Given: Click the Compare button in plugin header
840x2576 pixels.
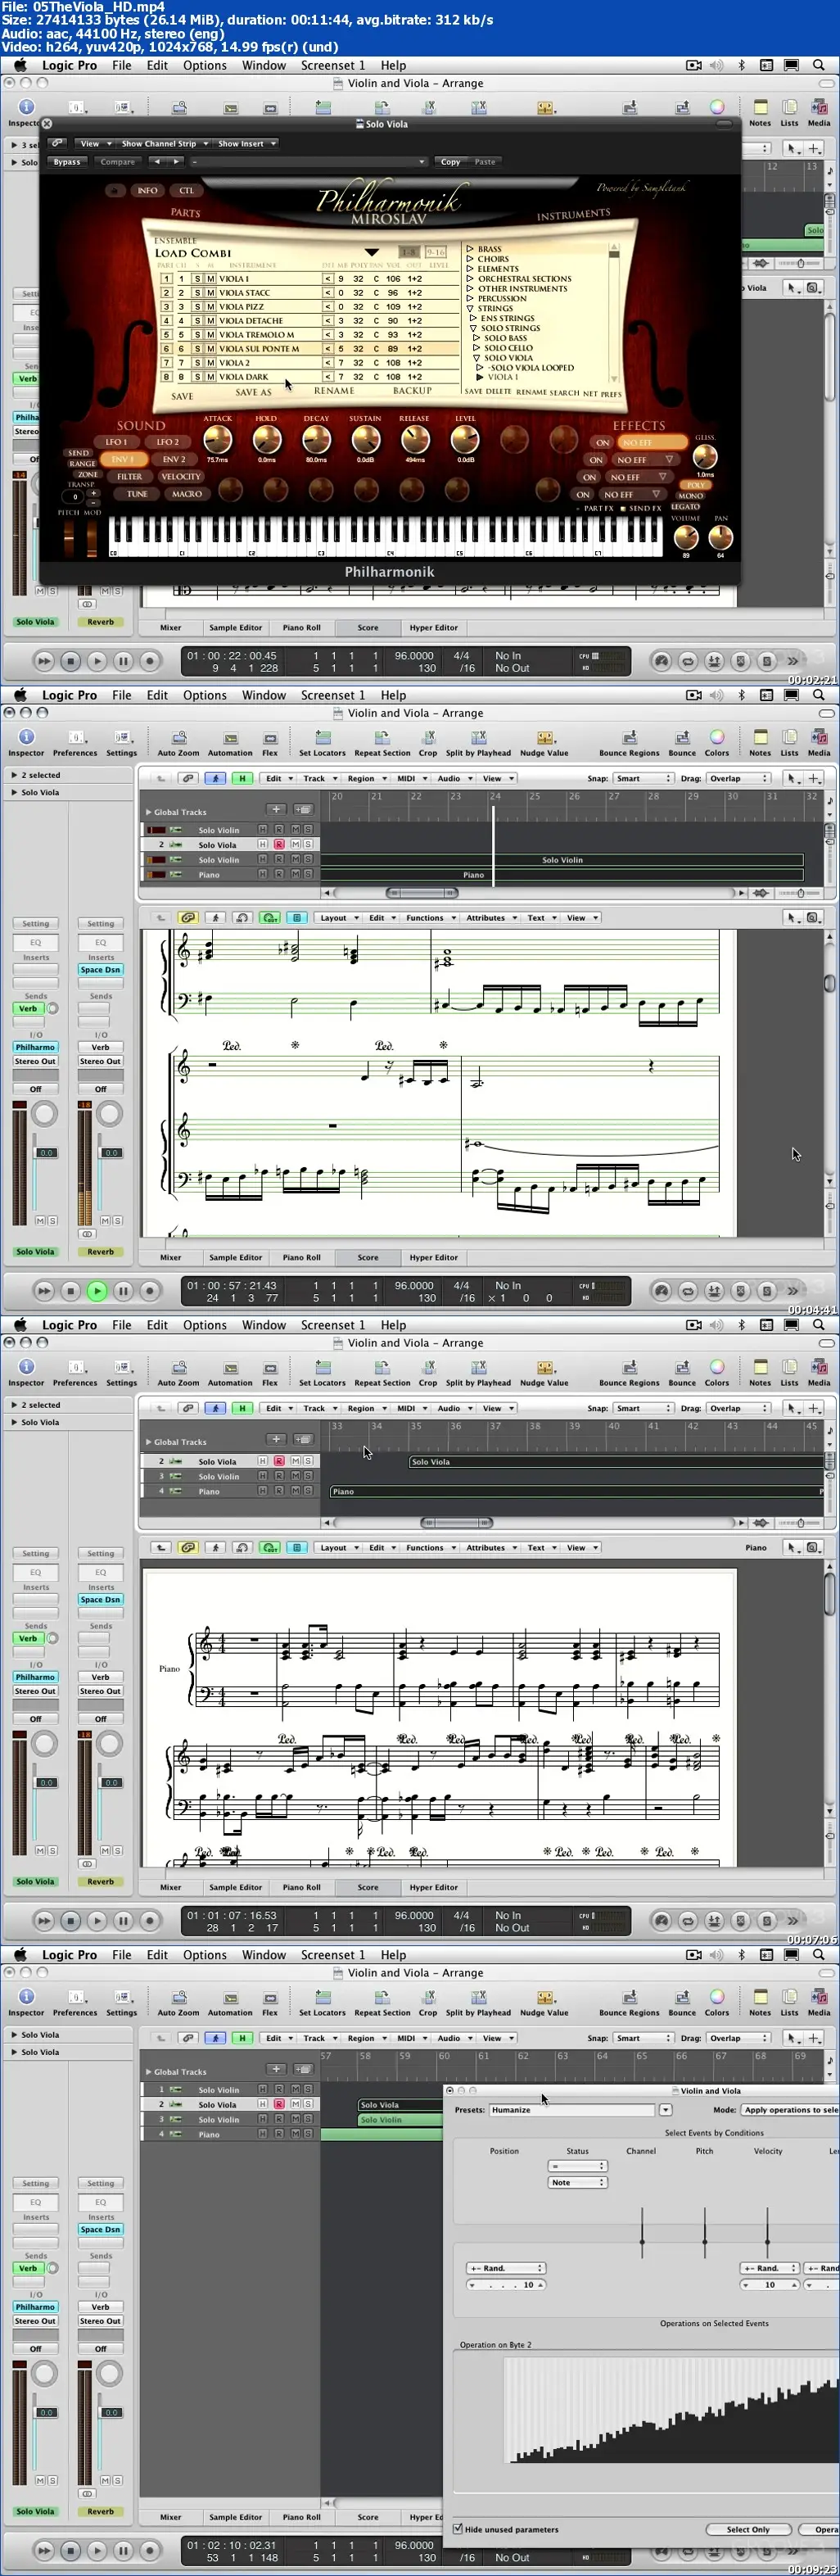Looking at the screenshot, I should [117, 161].
